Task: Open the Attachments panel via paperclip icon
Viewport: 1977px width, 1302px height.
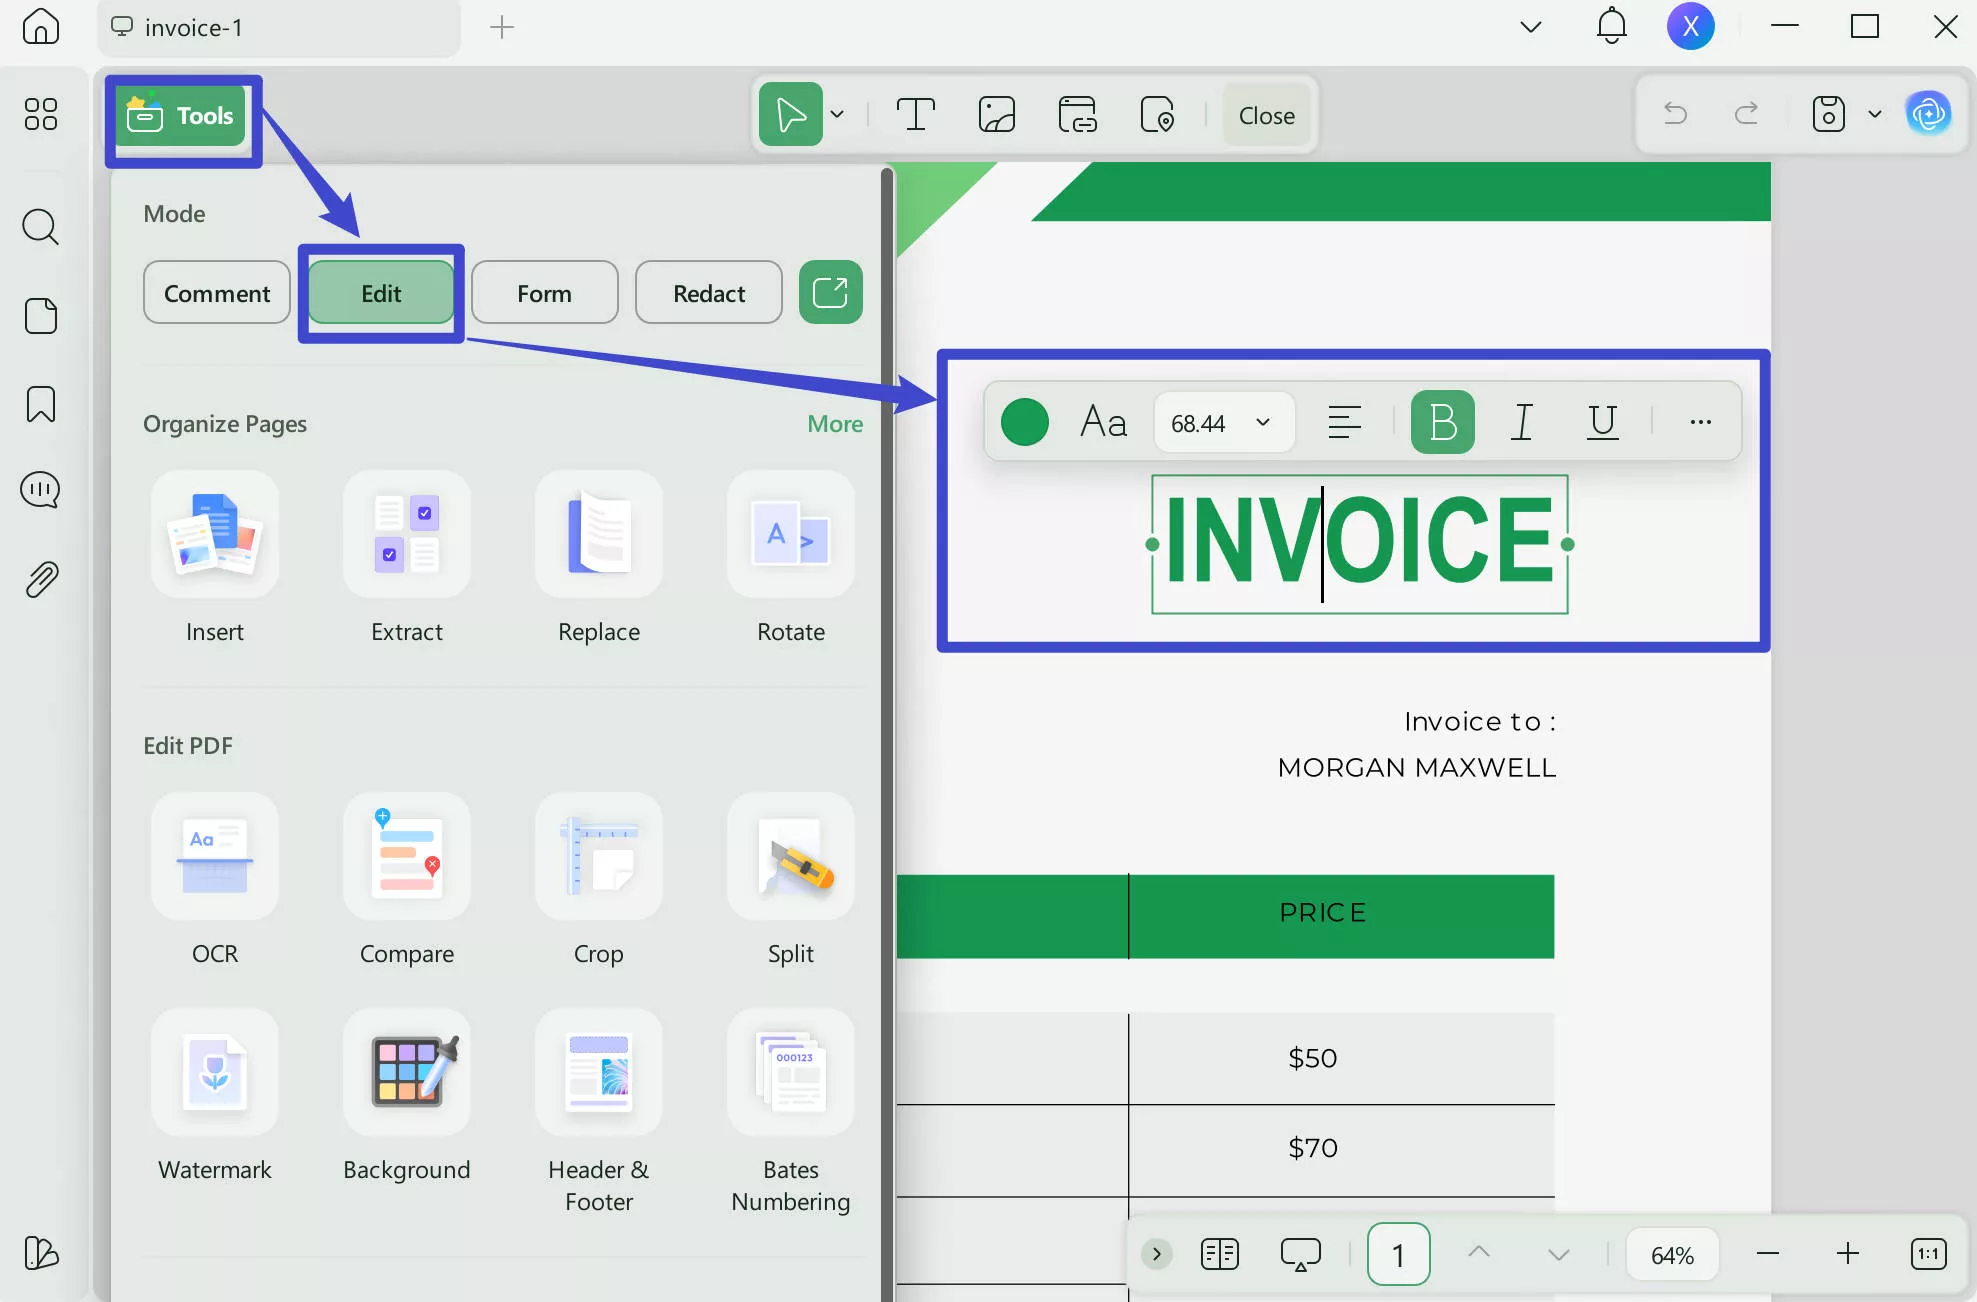Action: point(40,578)
